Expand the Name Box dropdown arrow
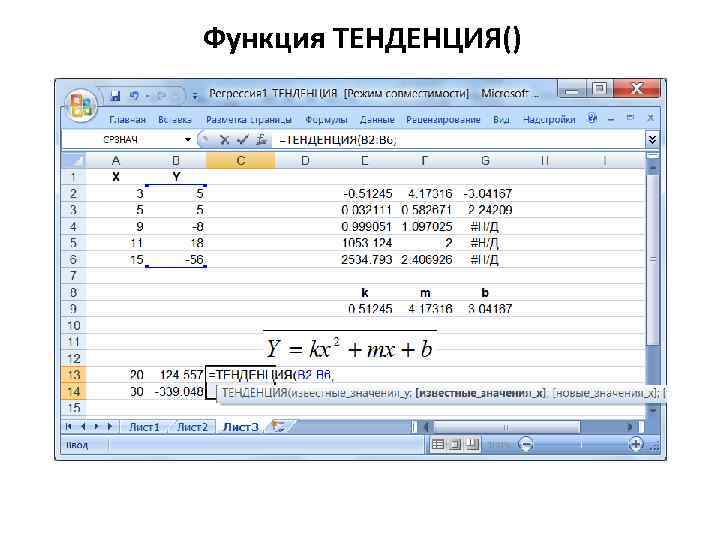 tap(188, 140)
